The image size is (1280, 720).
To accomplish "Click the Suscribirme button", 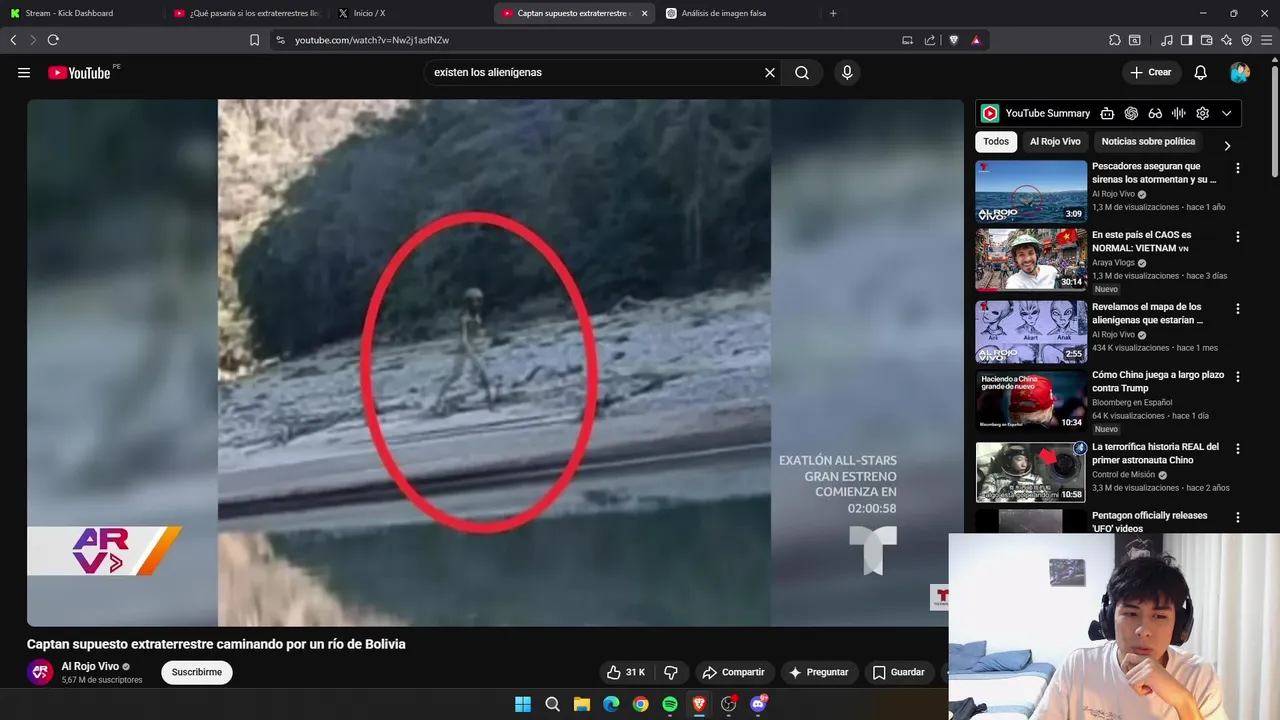I will pyautogui.click(x=197, y=672).
